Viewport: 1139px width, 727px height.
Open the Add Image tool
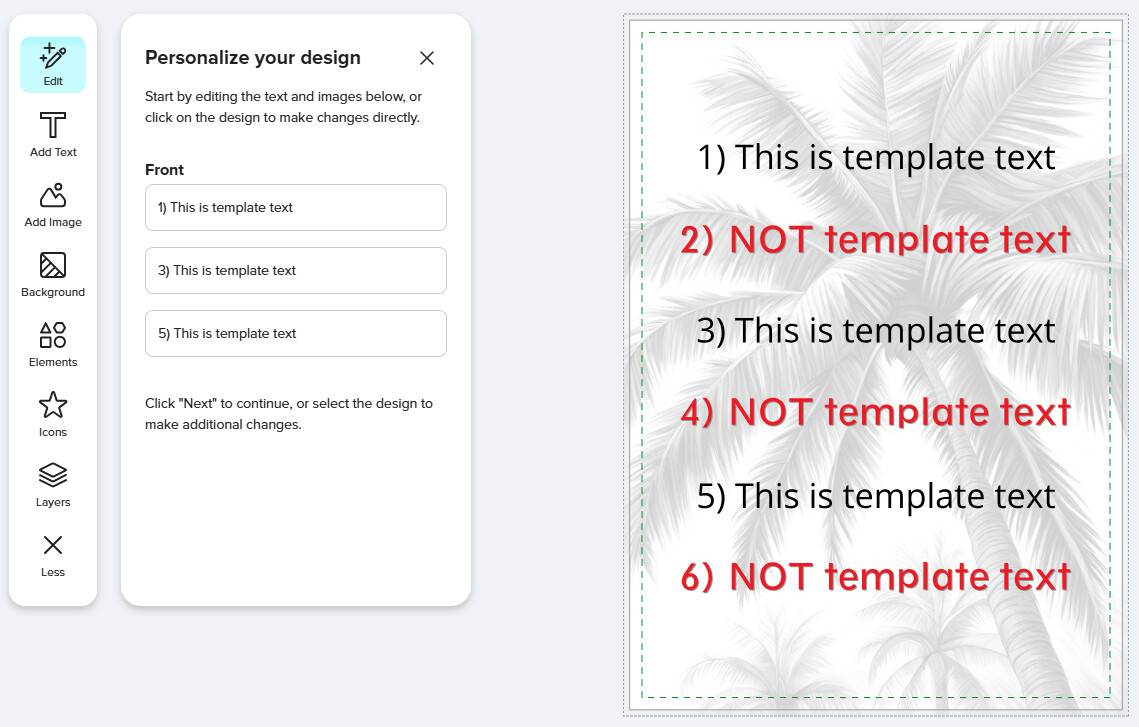(x=53, y=205)
